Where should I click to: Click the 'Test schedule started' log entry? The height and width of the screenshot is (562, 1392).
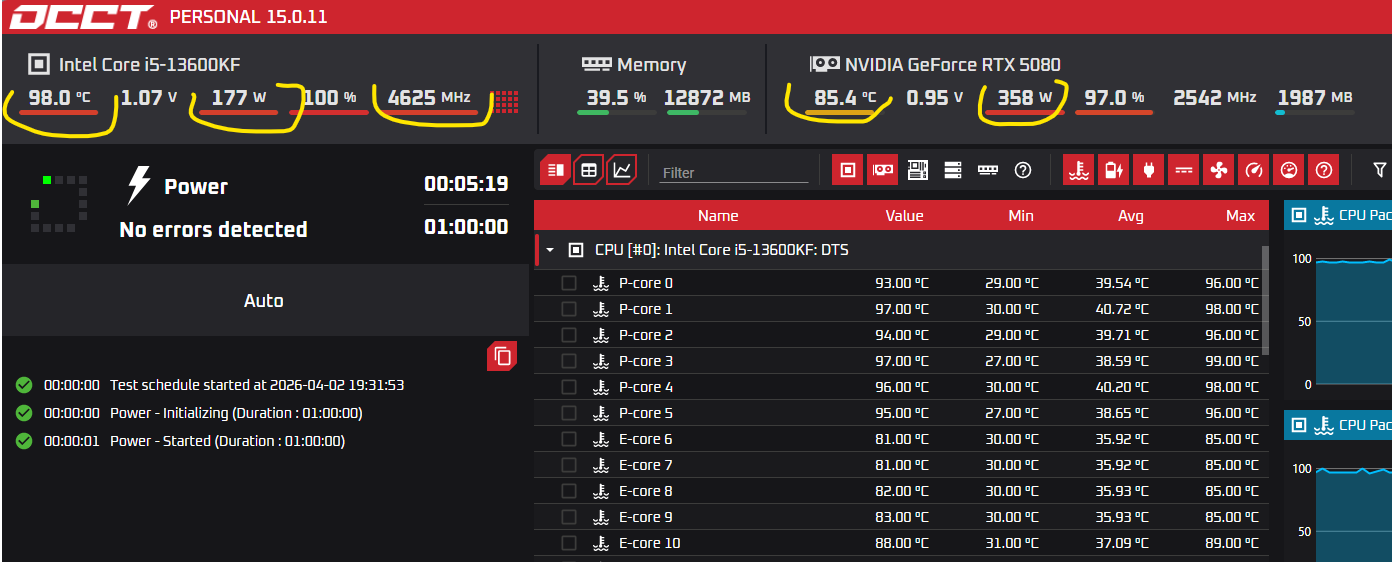tap(257, 385)
